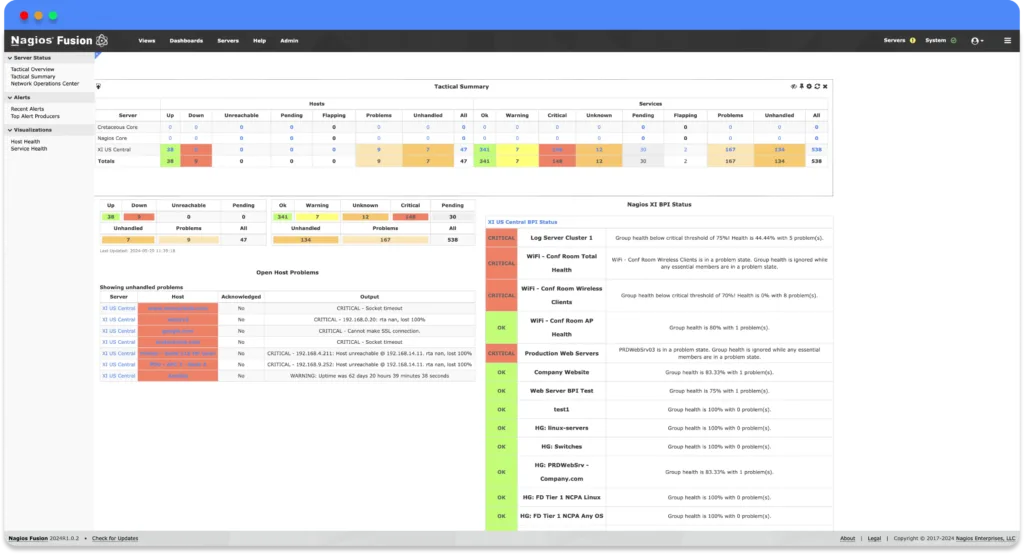This screenshot has width=1024, height=554.
Task: Click the OK status for Company Website
Action: [502, 372]
